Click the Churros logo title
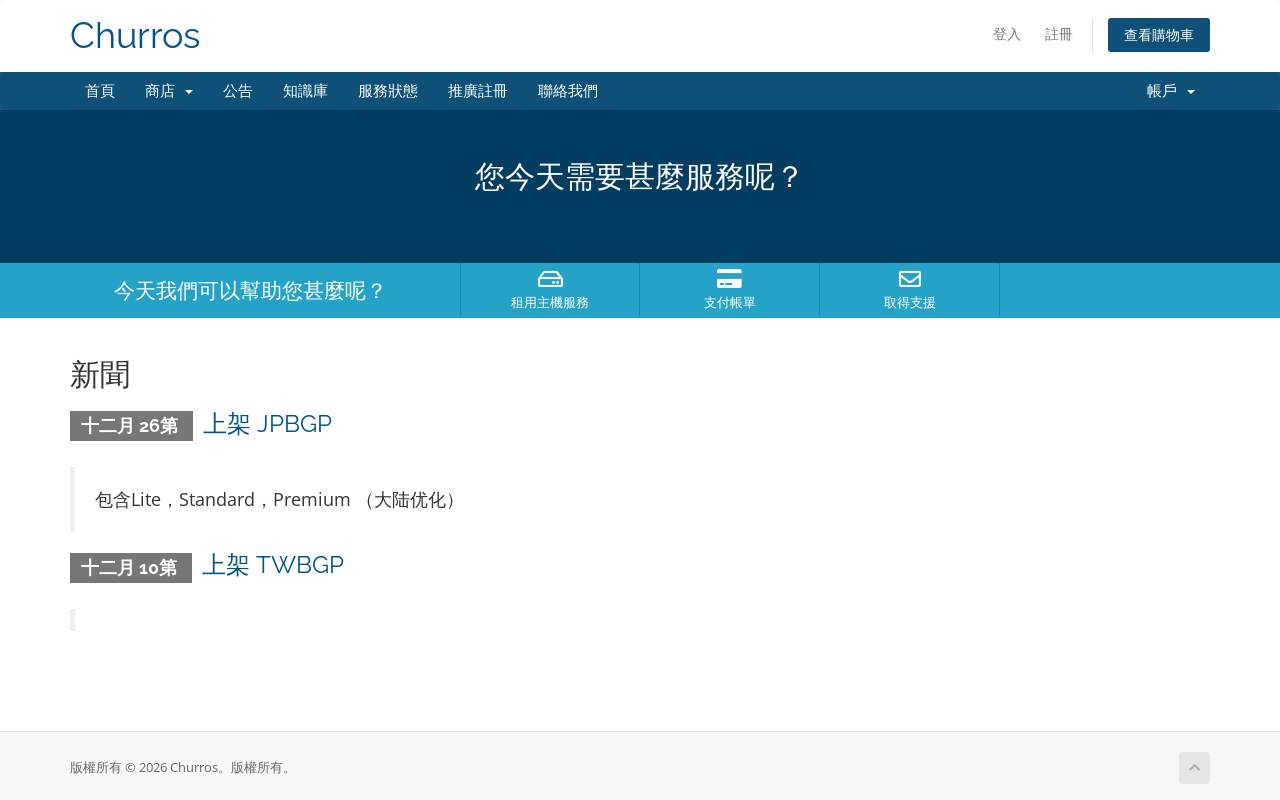The height and width of the screenshot is (800, 1280). 135,36
